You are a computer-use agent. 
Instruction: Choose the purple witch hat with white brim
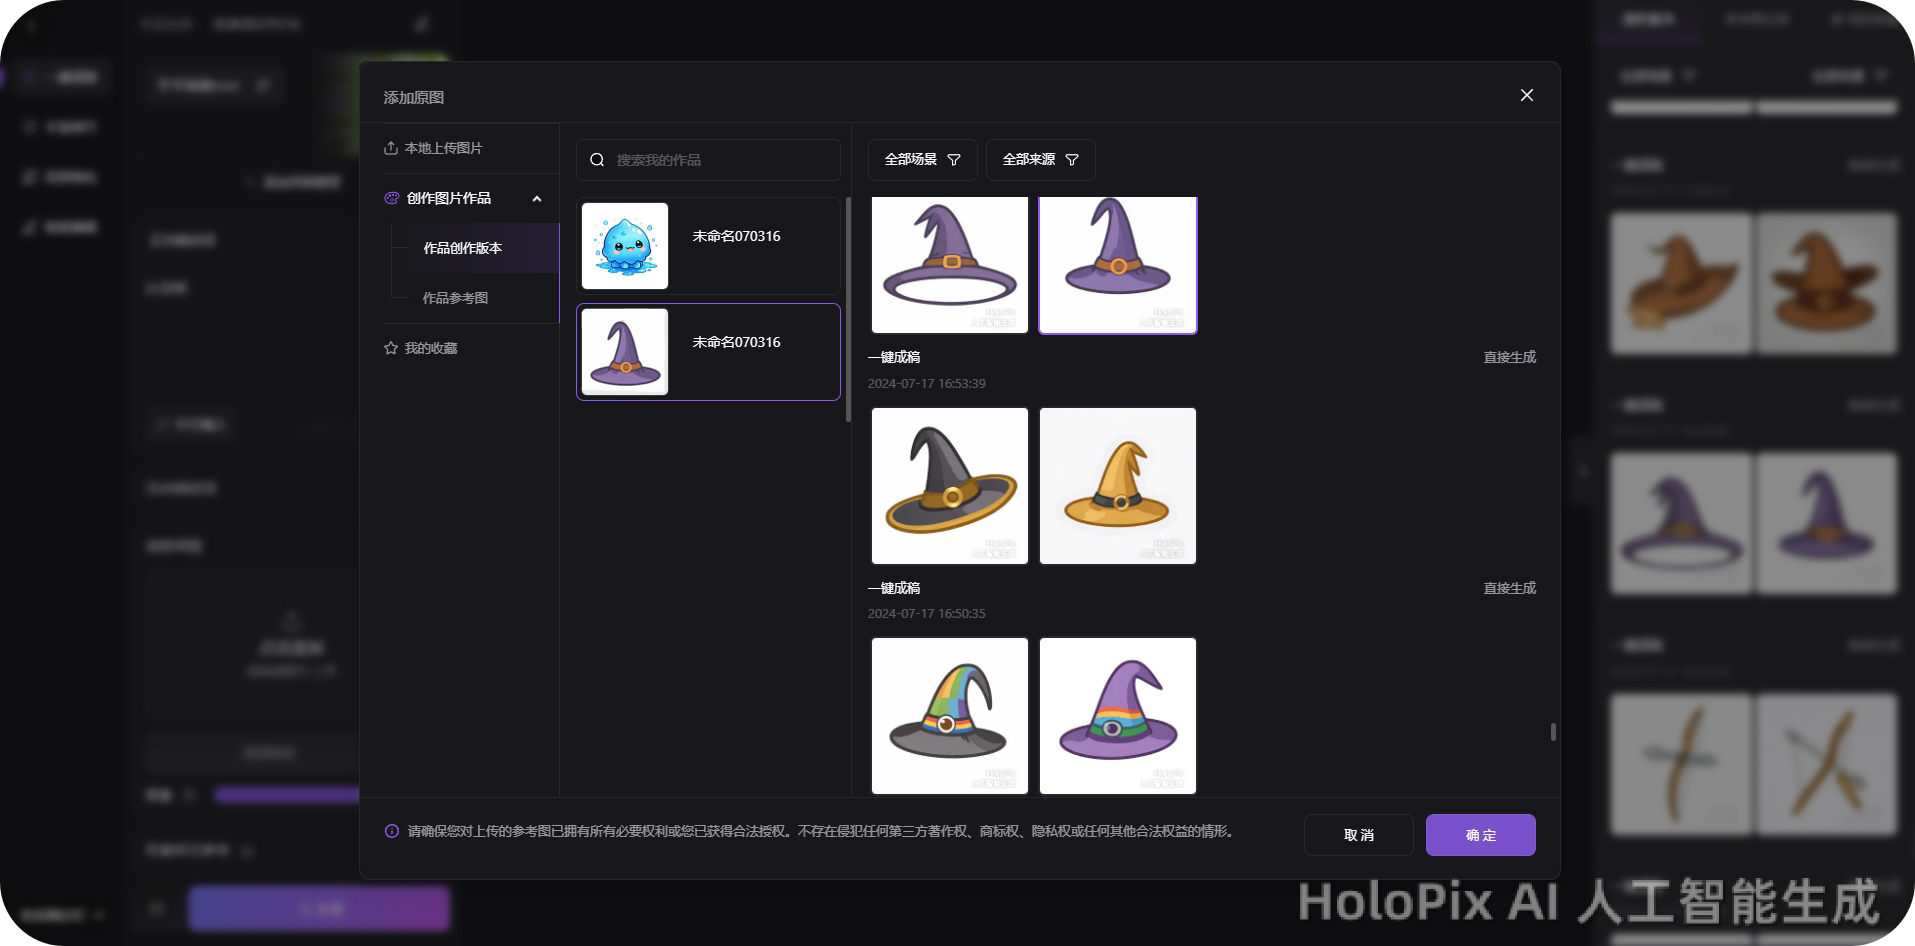pos(950,264)
